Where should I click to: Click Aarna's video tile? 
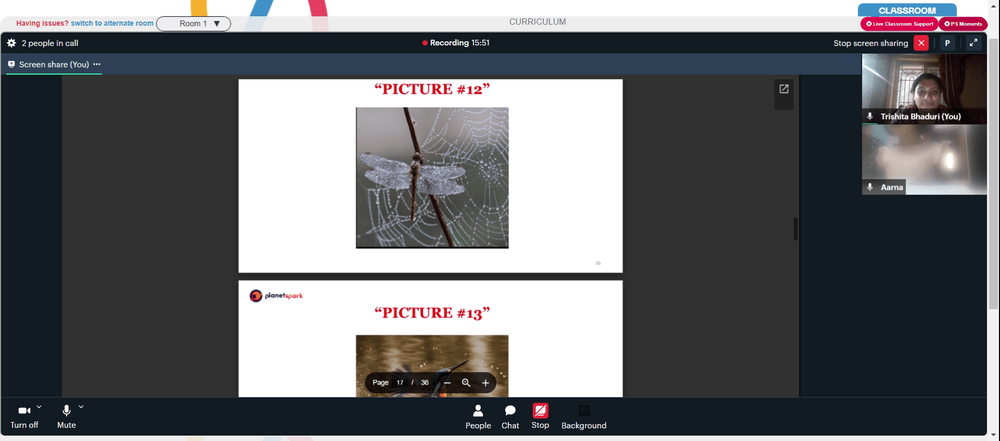[x=924, y=159]
